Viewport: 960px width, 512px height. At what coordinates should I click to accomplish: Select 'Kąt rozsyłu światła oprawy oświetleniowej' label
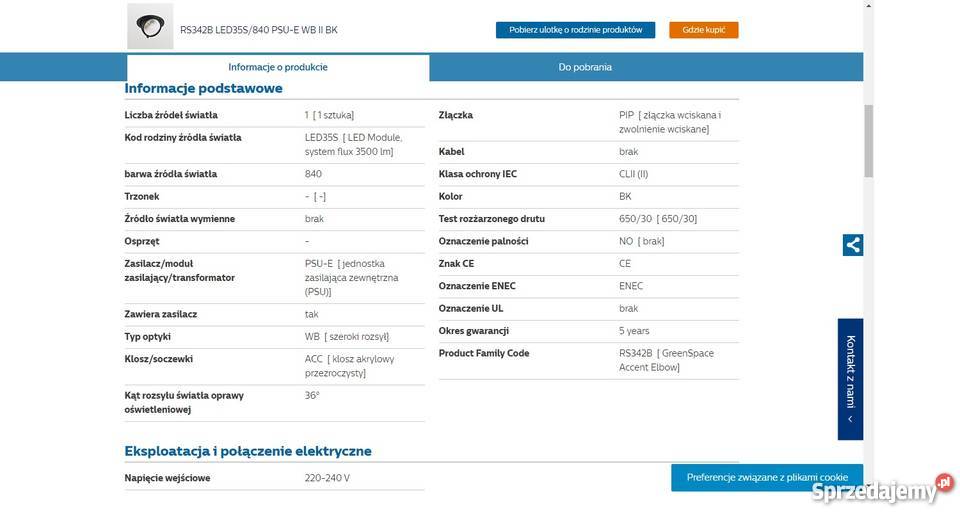(184, 402)
